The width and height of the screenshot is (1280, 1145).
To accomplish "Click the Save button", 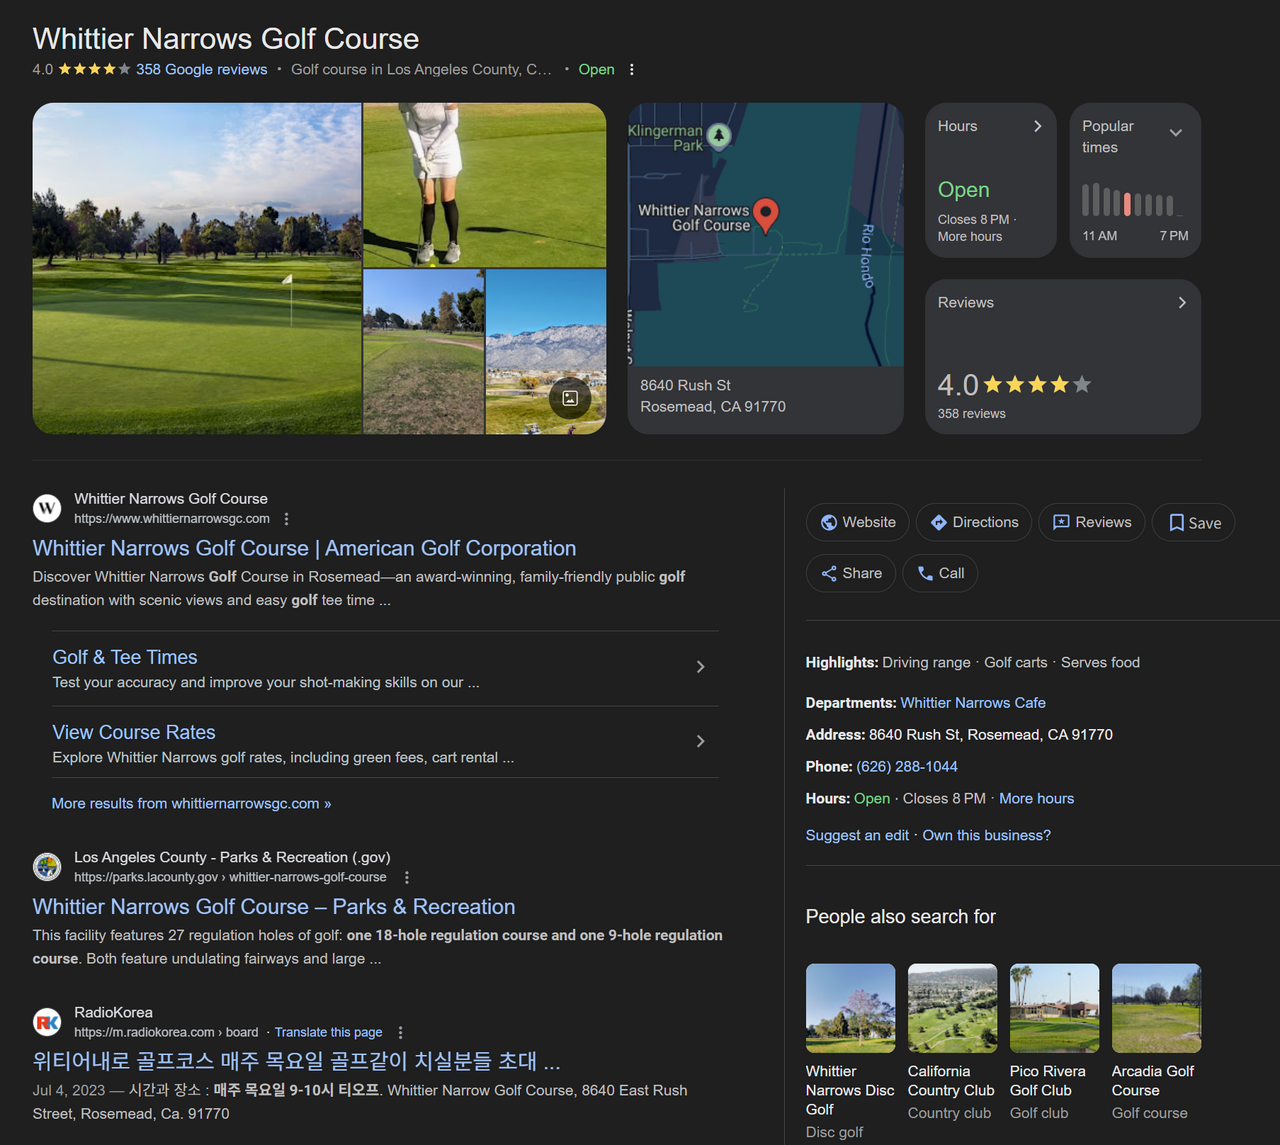I will 1194,523.
